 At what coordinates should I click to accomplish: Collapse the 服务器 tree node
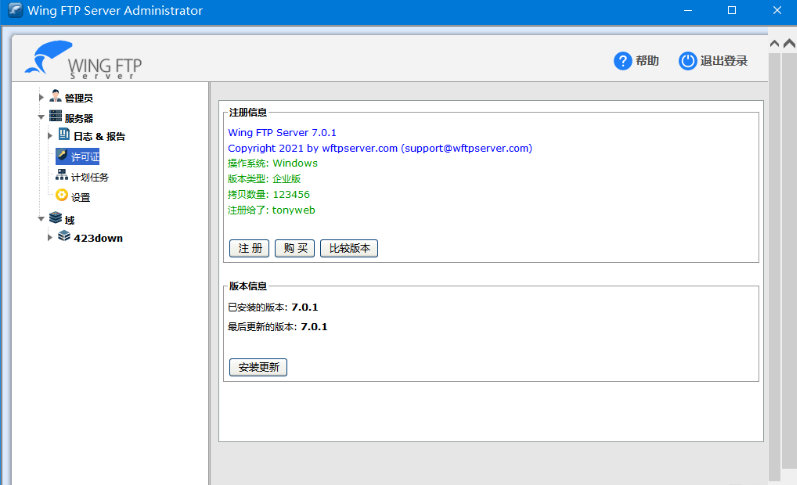tap(41, 117)
